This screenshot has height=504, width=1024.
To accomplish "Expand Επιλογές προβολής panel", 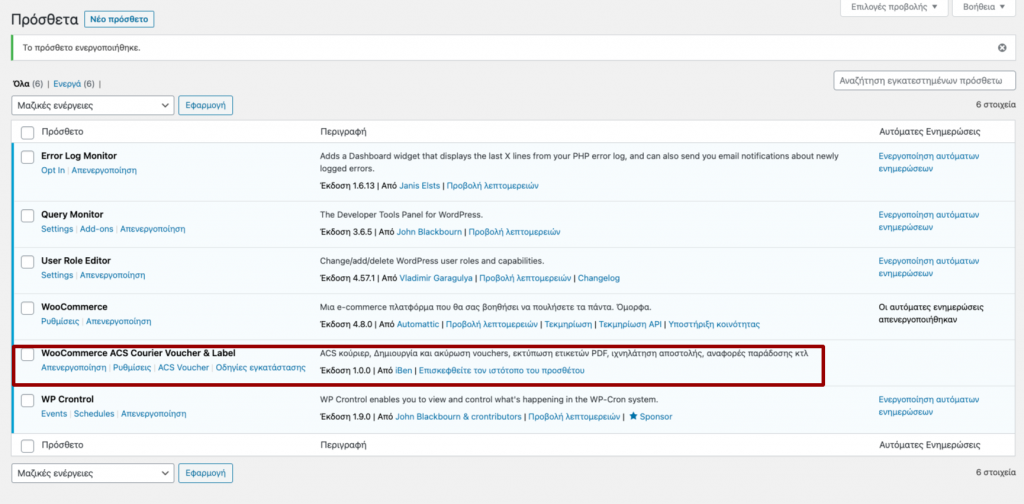I will click(x=893, y=7).
